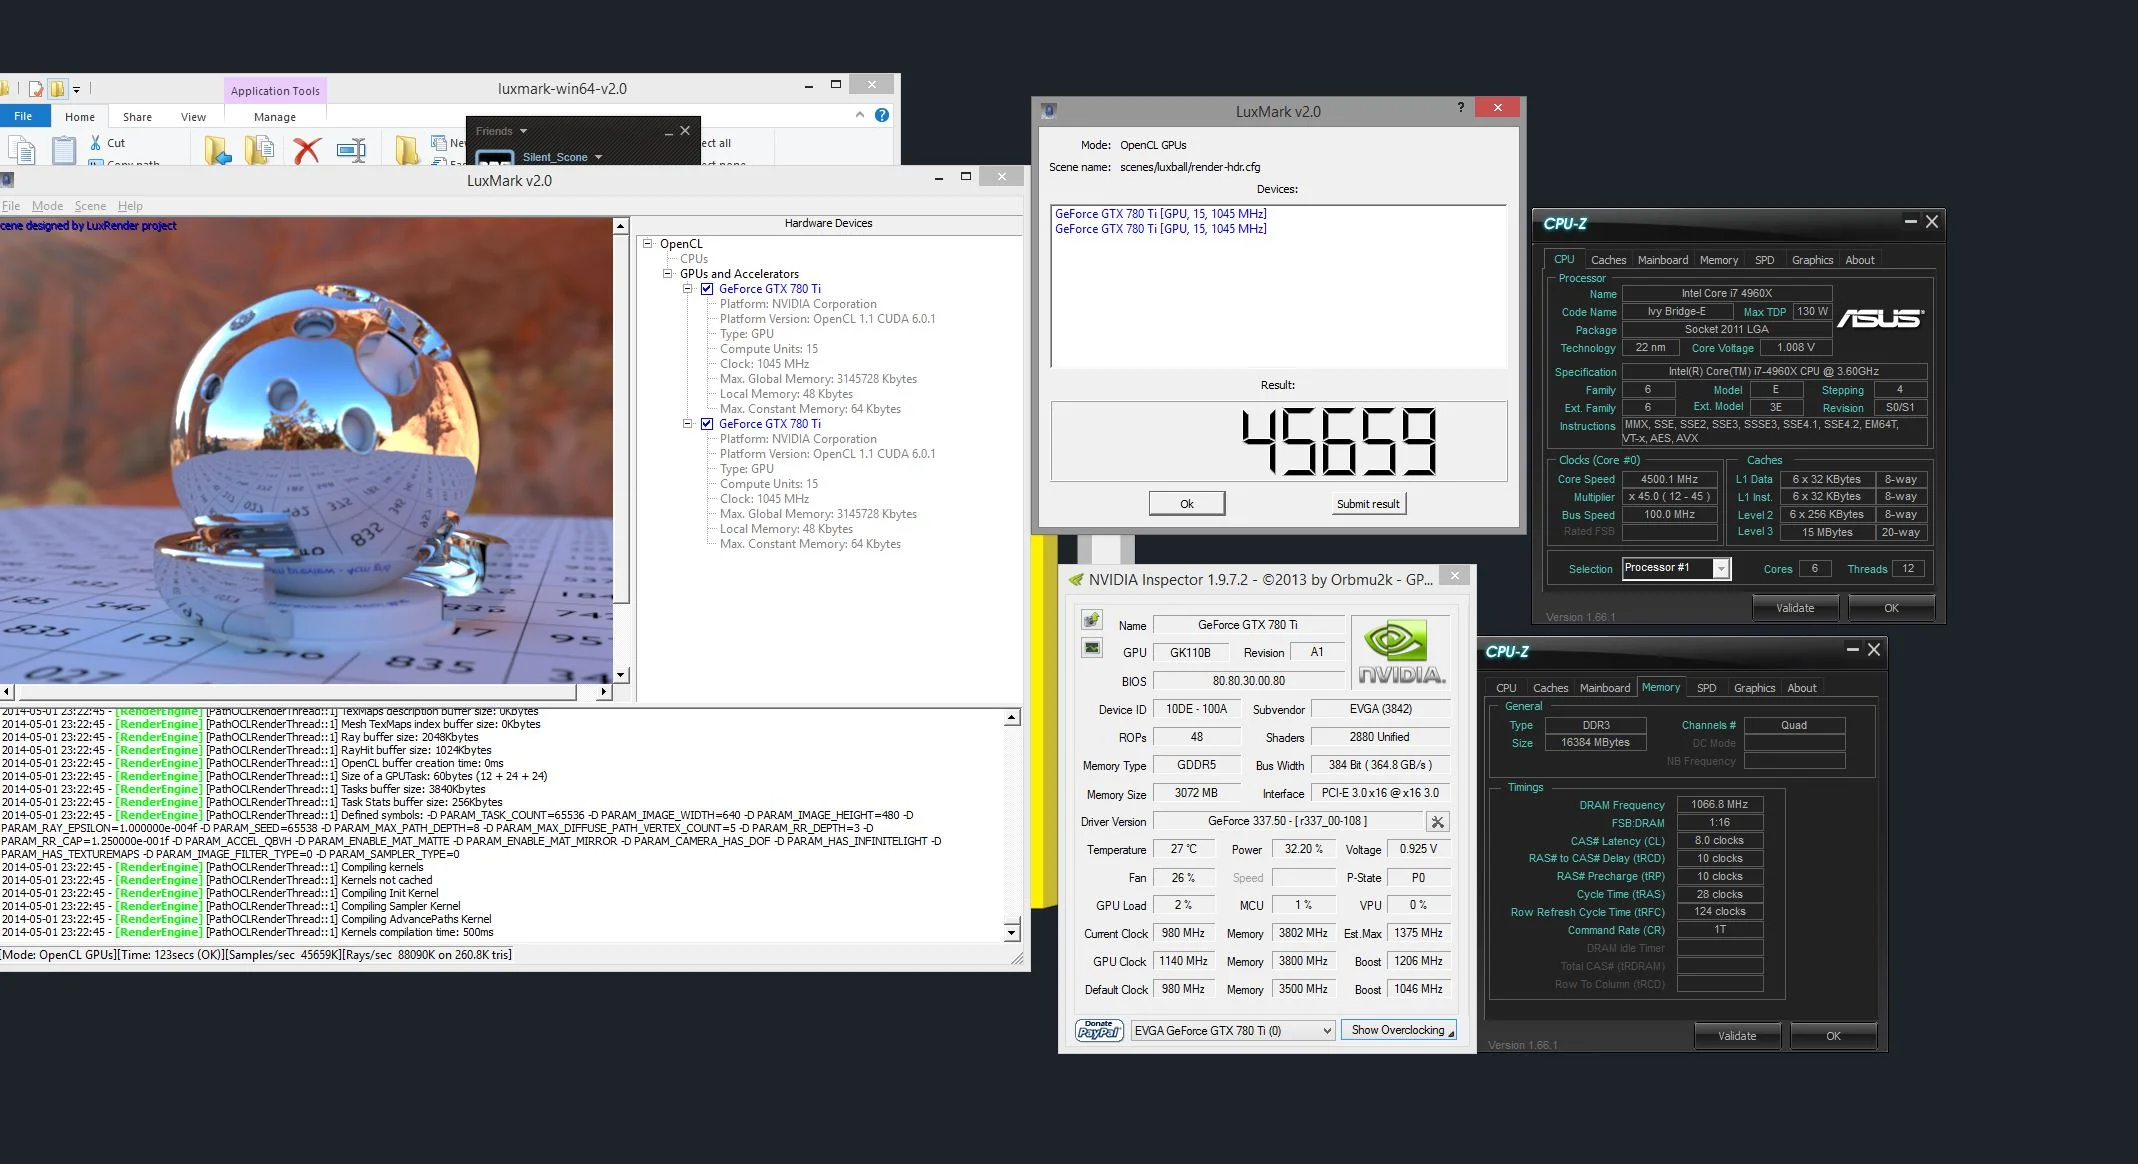Click the properties icon in the Explorer quick access toolbar
Image resolution: width=2138 pixels, height=1164 pixels.
(x=36, y=89)
